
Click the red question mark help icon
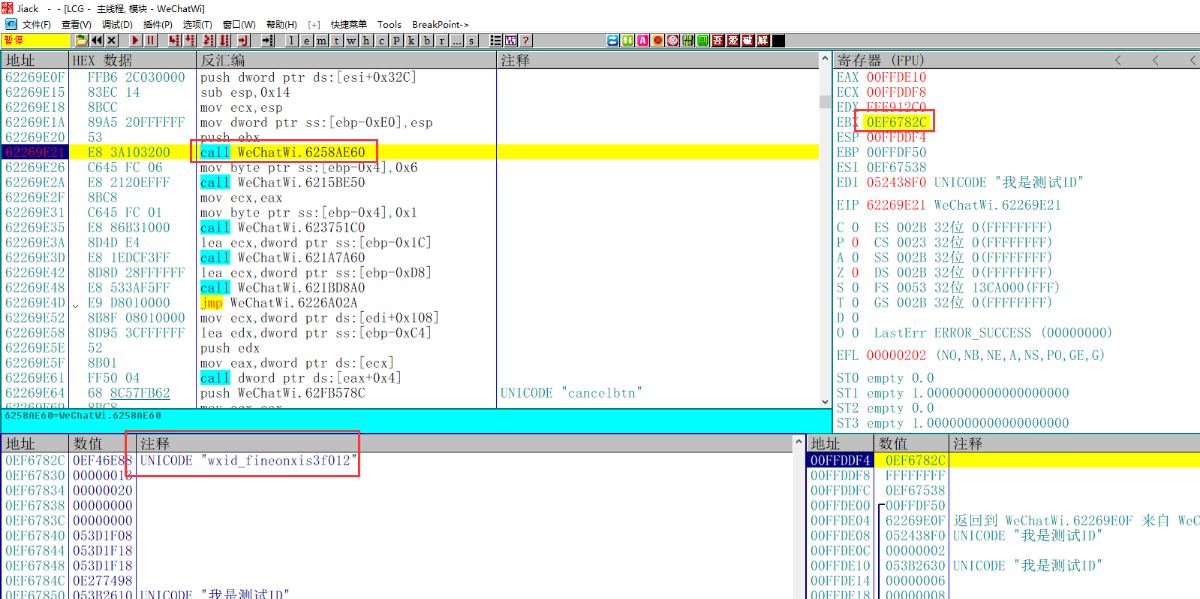(525, 40)
